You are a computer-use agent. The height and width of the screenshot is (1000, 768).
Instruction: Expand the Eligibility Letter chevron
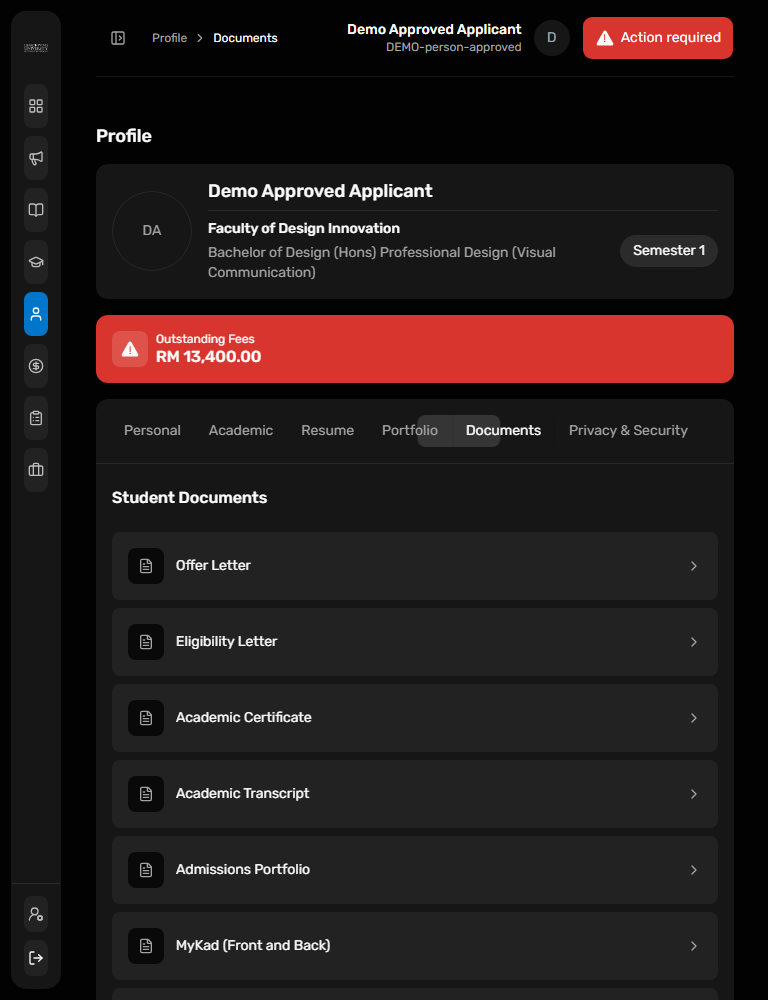click(693, 642)
